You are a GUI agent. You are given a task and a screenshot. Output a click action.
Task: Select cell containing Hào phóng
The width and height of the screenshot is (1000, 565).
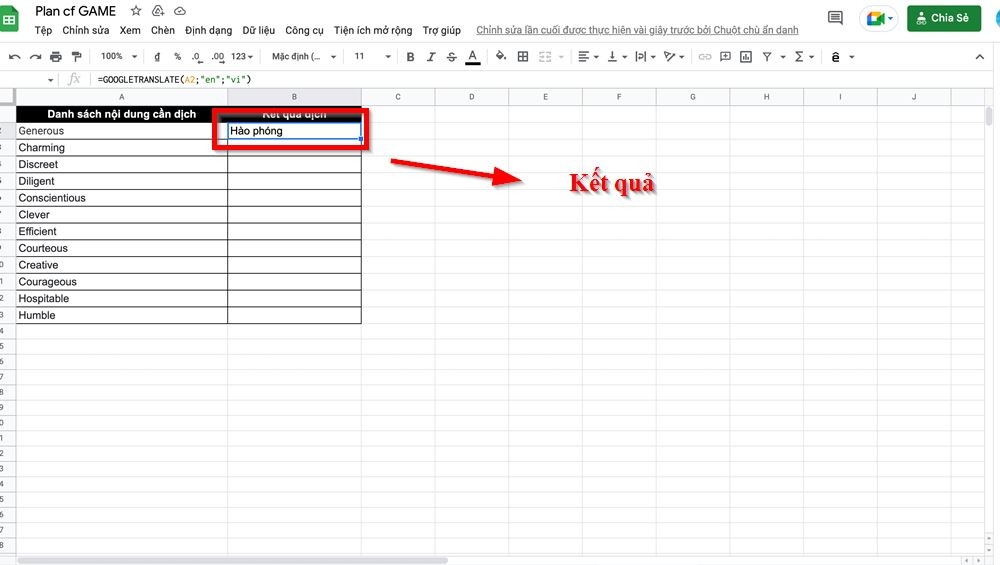pos(294,131)
